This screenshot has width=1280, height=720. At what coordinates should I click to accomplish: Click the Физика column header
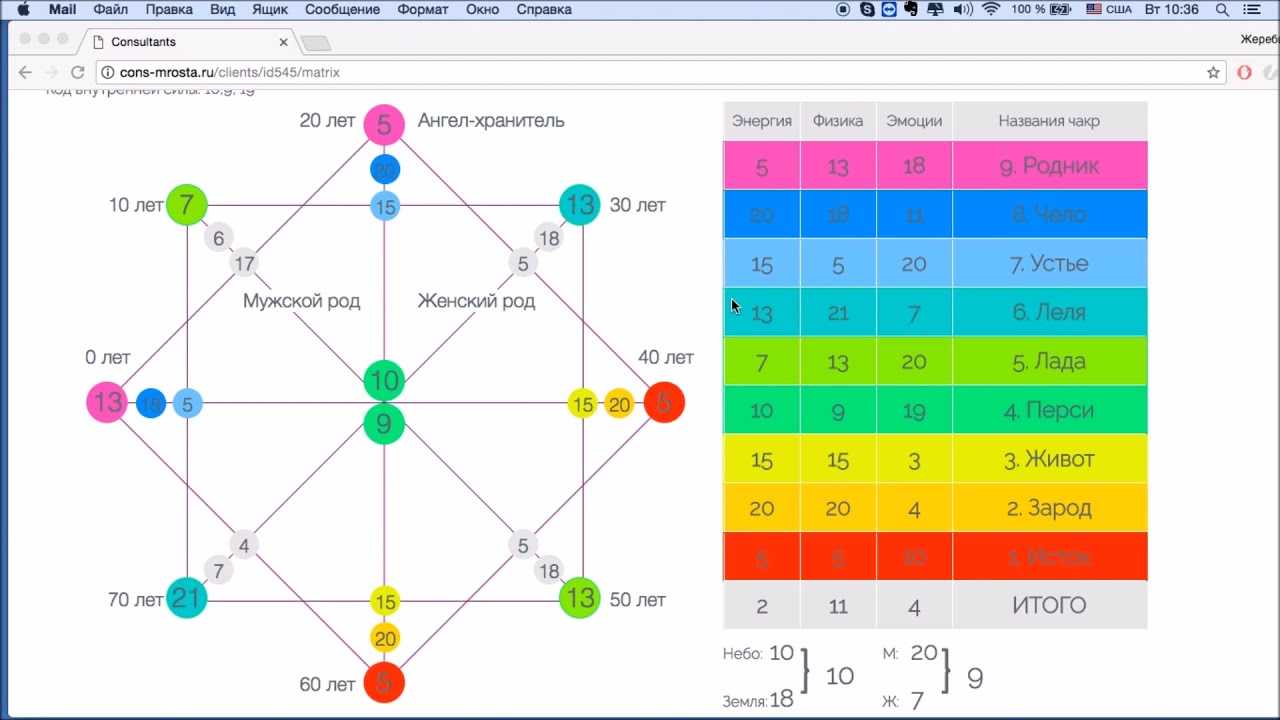(x=838, y=121)
